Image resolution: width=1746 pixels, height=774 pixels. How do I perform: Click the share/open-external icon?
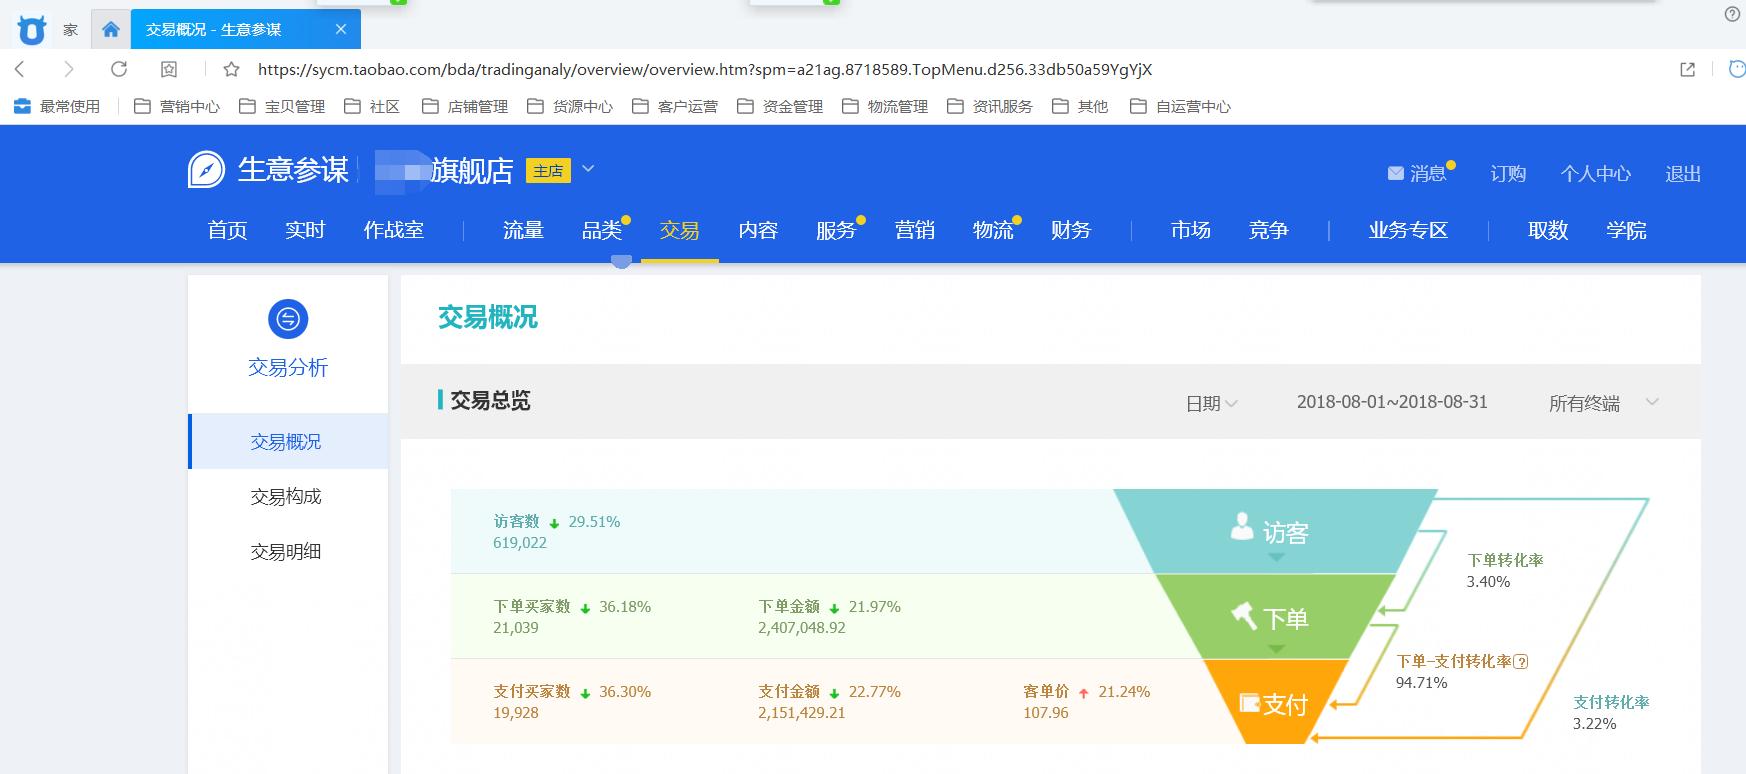tap(1688, 69)
